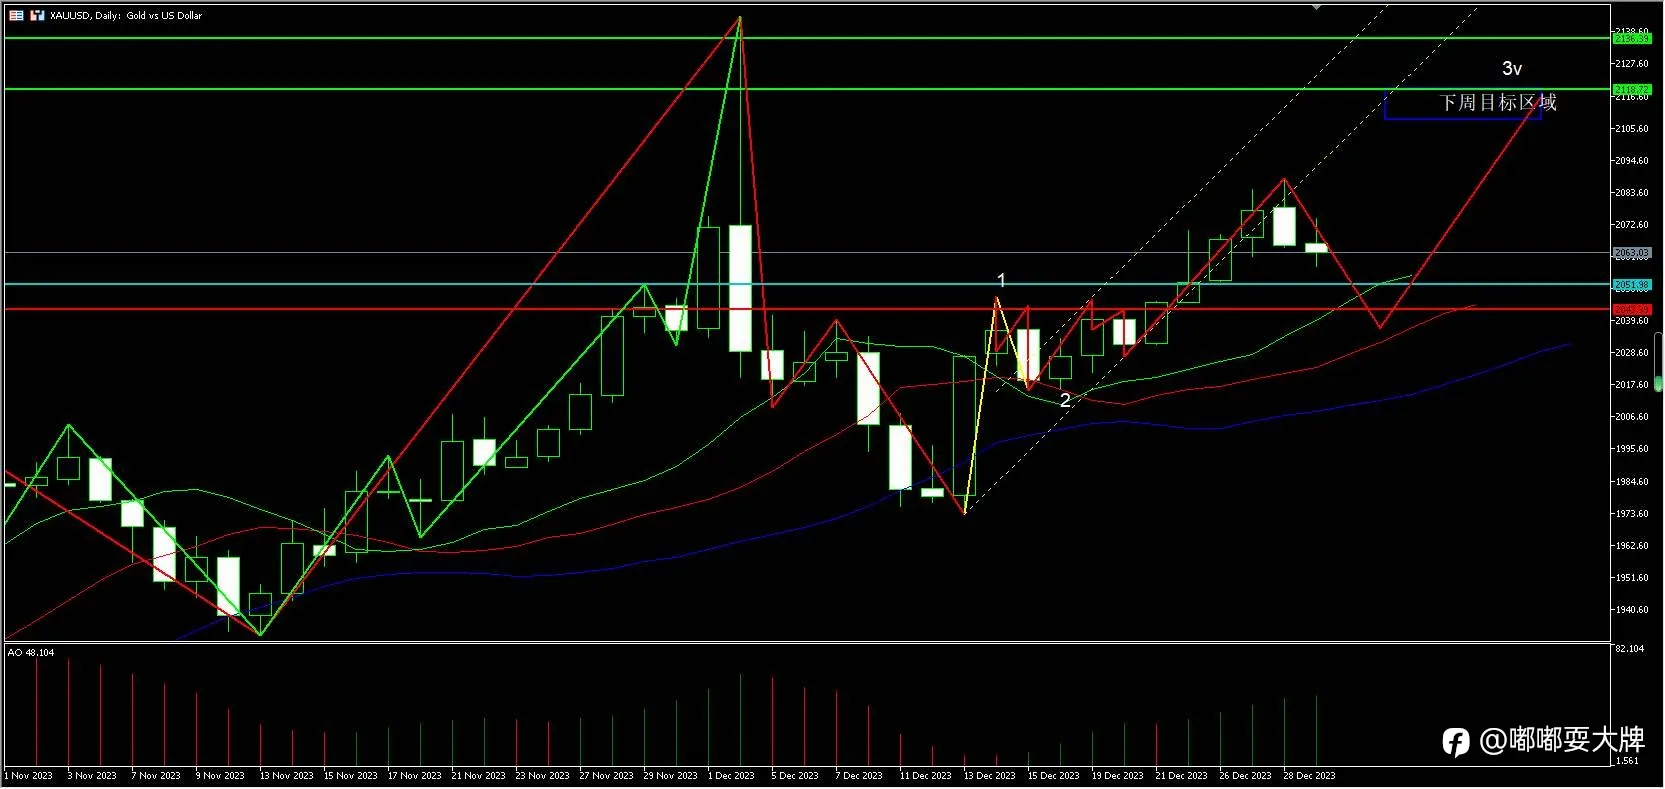Click the 下周目标区域 text label
This screenshot has width=1665, height=789.
pos(1497,102)
